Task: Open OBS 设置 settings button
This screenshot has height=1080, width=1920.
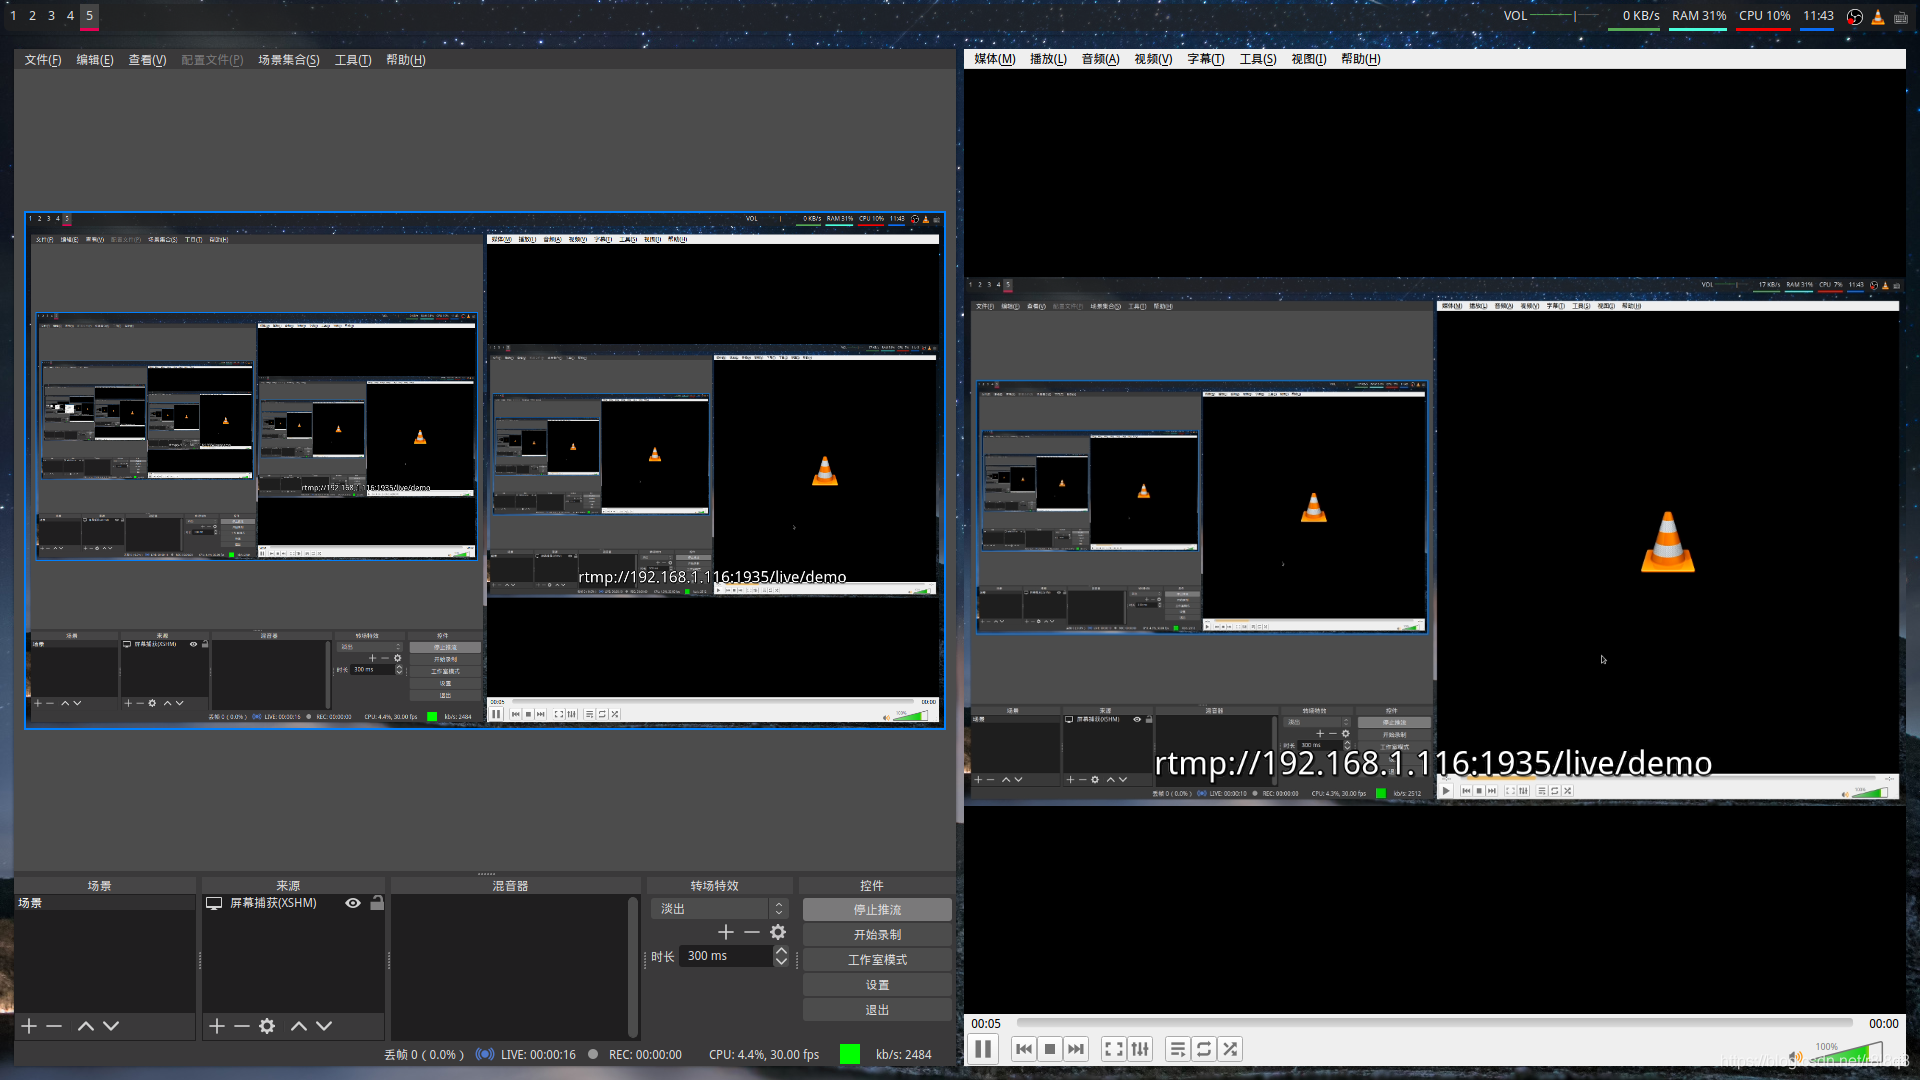Action: [x=877, y=985]
